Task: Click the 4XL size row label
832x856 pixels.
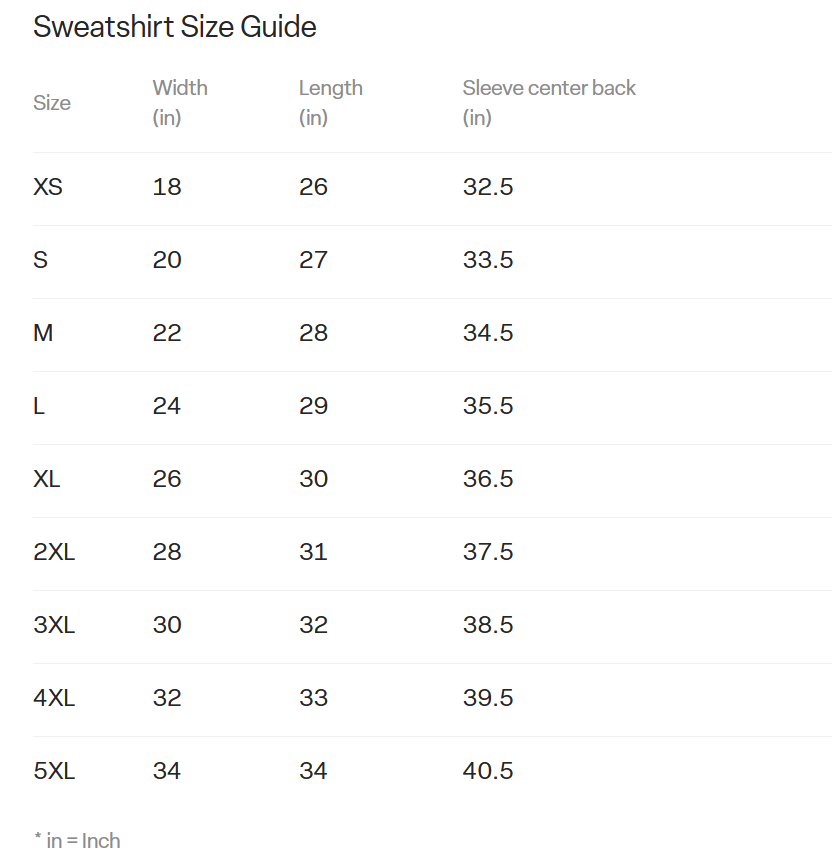Action: pos(54,698)
